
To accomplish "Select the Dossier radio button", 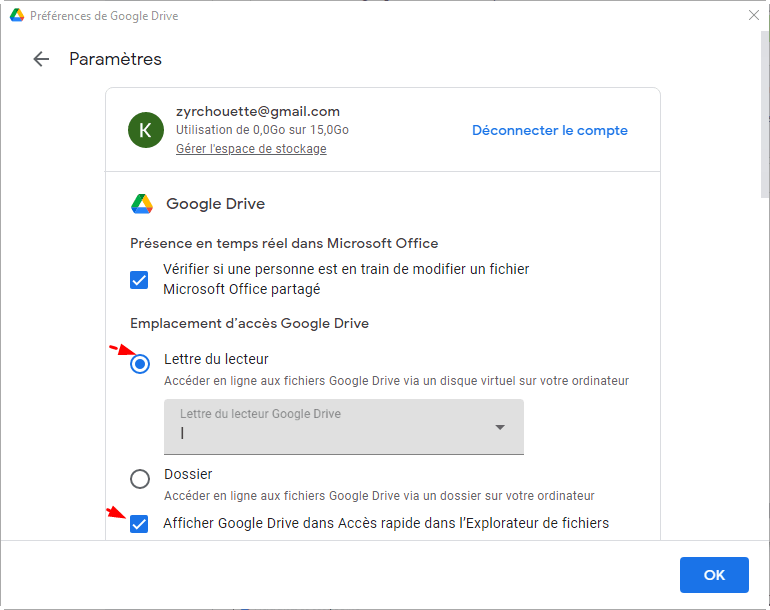I will tap(140, 479).
